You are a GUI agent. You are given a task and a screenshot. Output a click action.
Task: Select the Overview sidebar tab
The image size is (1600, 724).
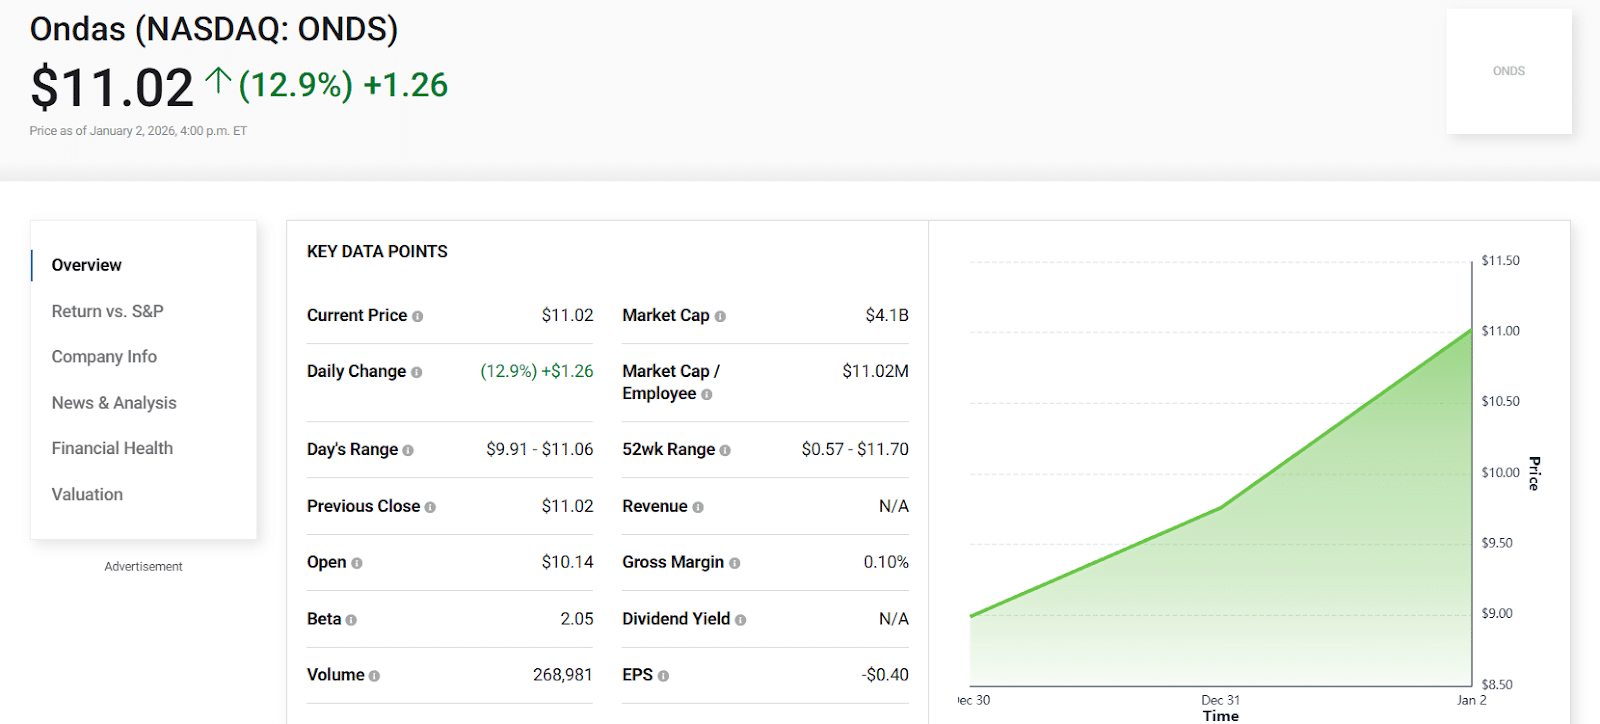click(x=87, y=265)
